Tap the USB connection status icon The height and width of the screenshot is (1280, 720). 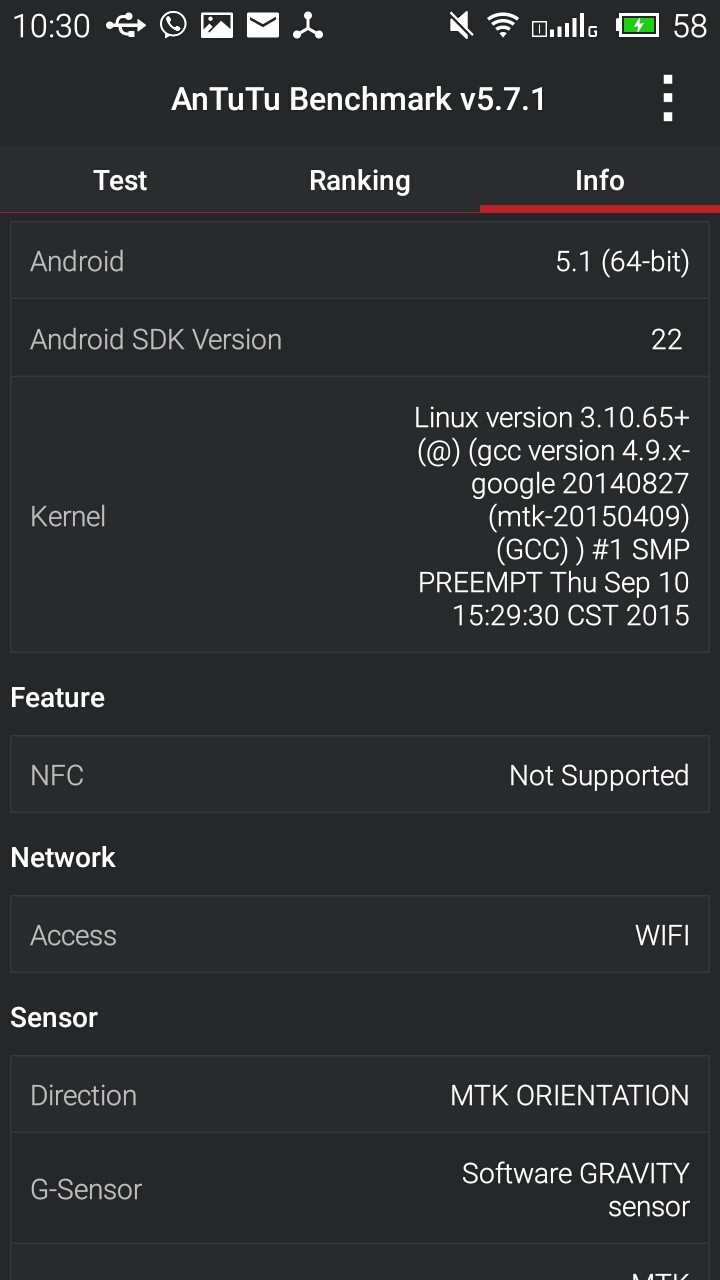[125, 25]
